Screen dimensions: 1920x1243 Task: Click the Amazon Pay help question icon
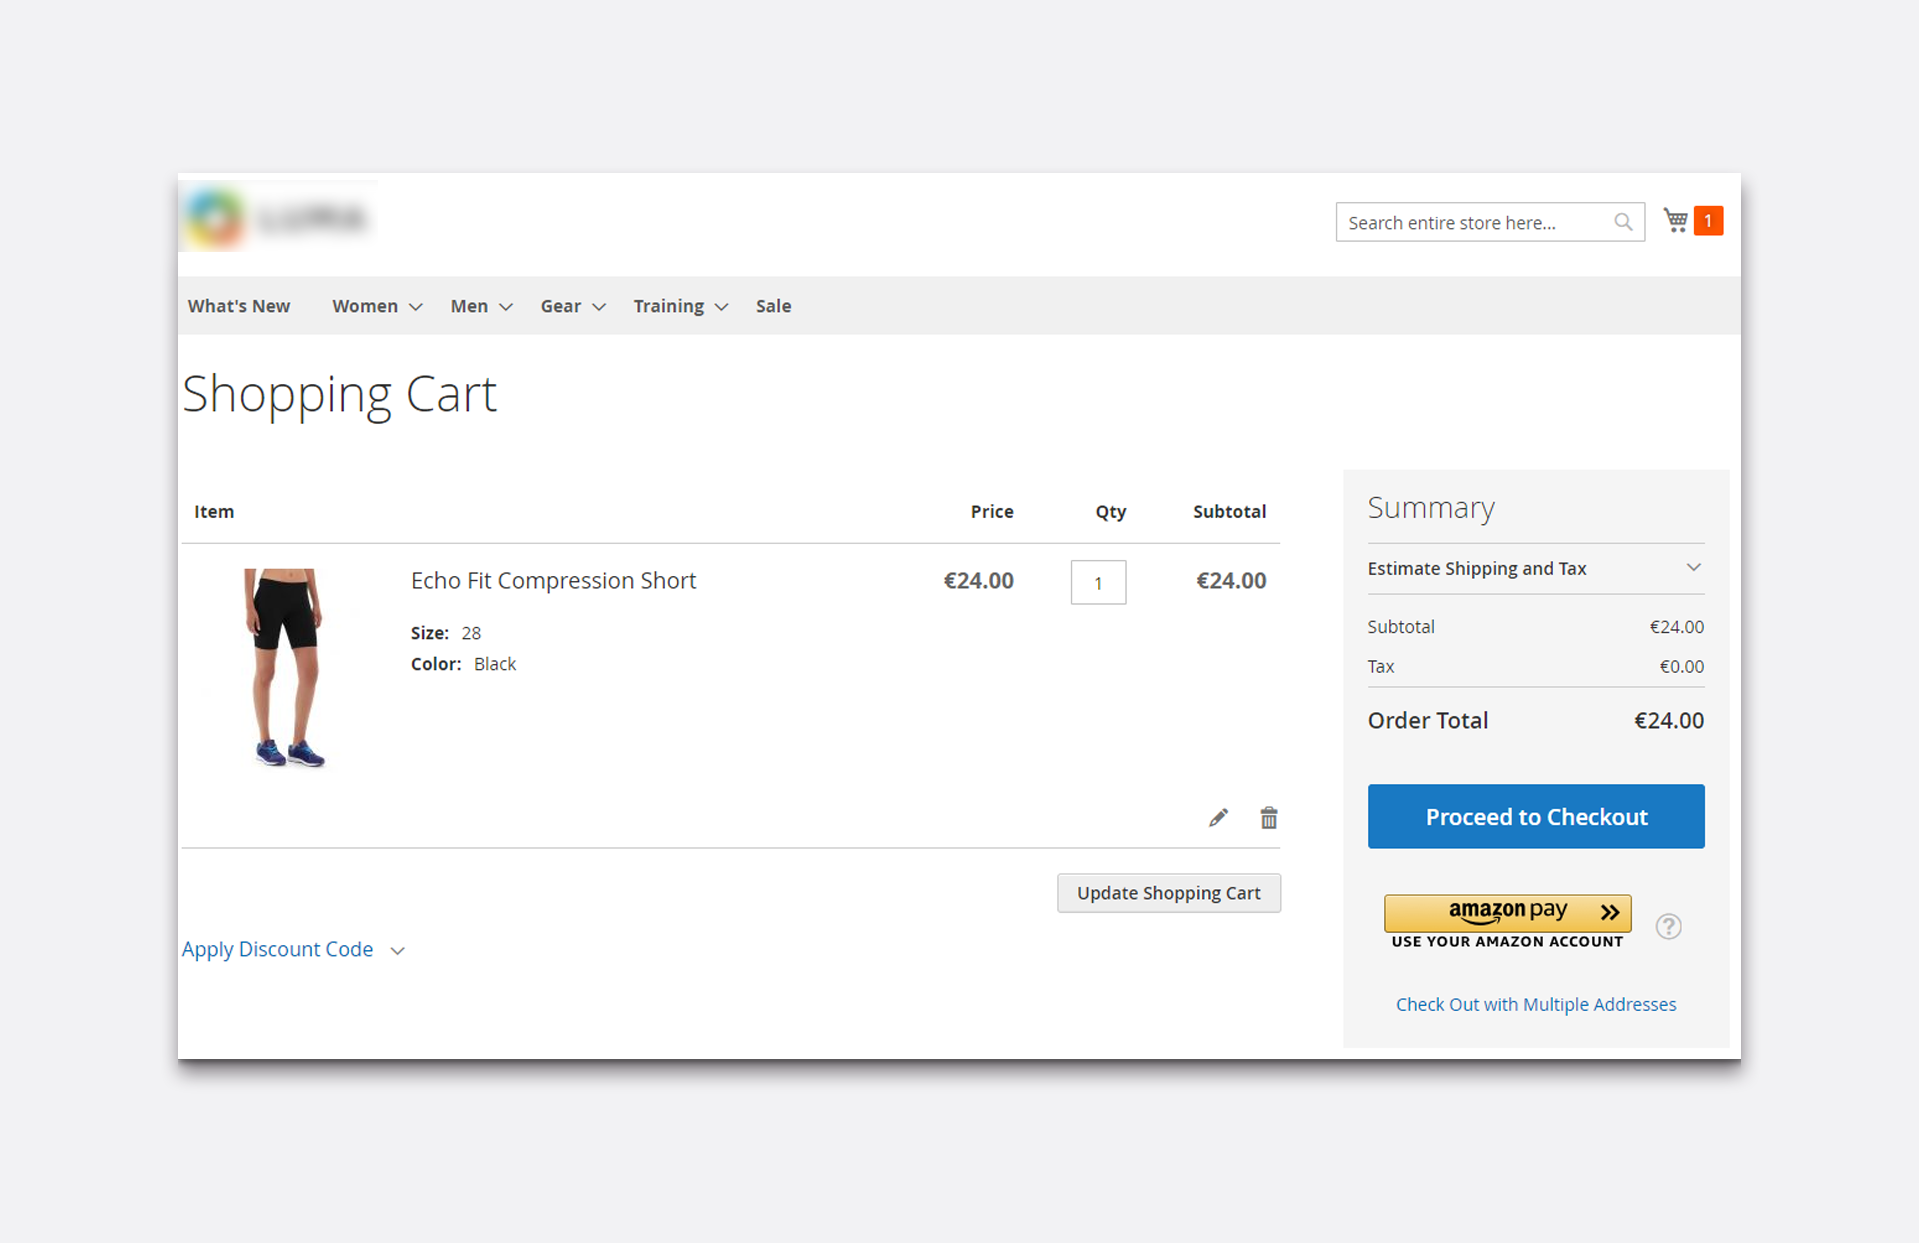(x=1668, y=926)
